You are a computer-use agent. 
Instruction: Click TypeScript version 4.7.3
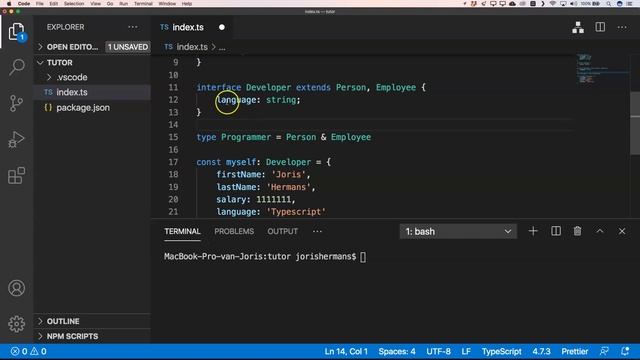pos(541,351)
